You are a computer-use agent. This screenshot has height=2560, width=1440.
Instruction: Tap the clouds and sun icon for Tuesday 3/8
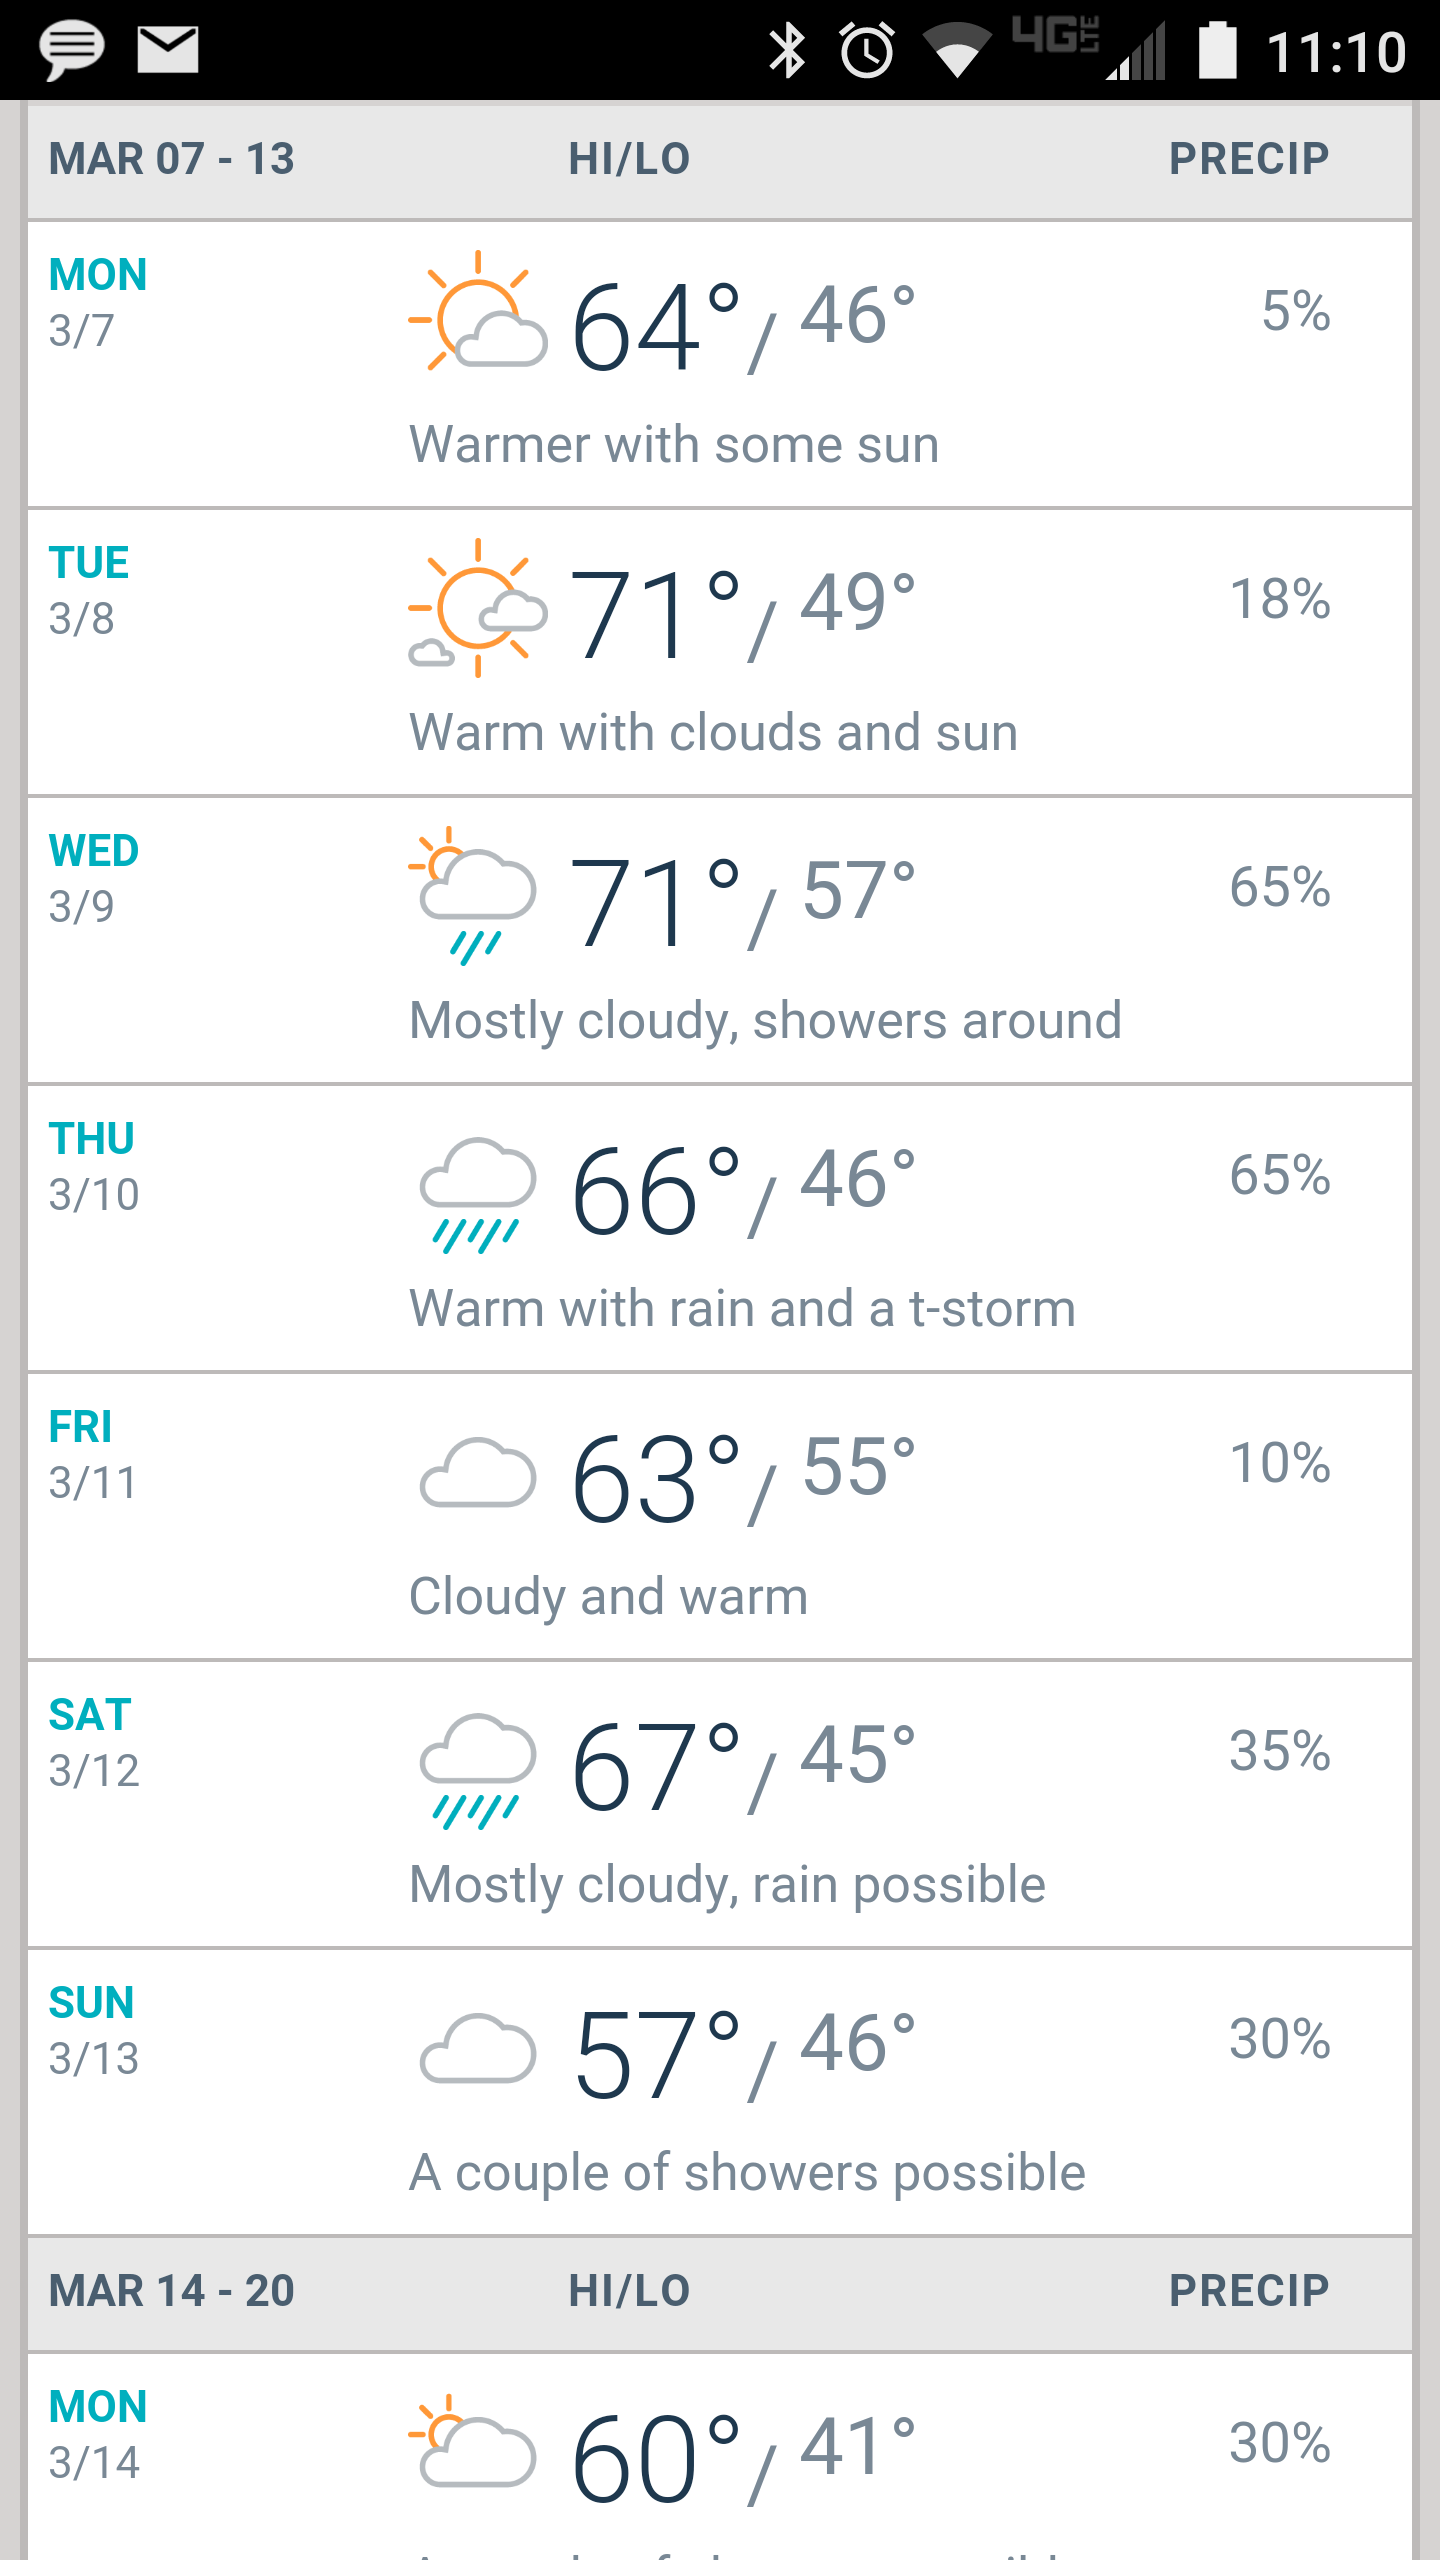click(478, 607)
